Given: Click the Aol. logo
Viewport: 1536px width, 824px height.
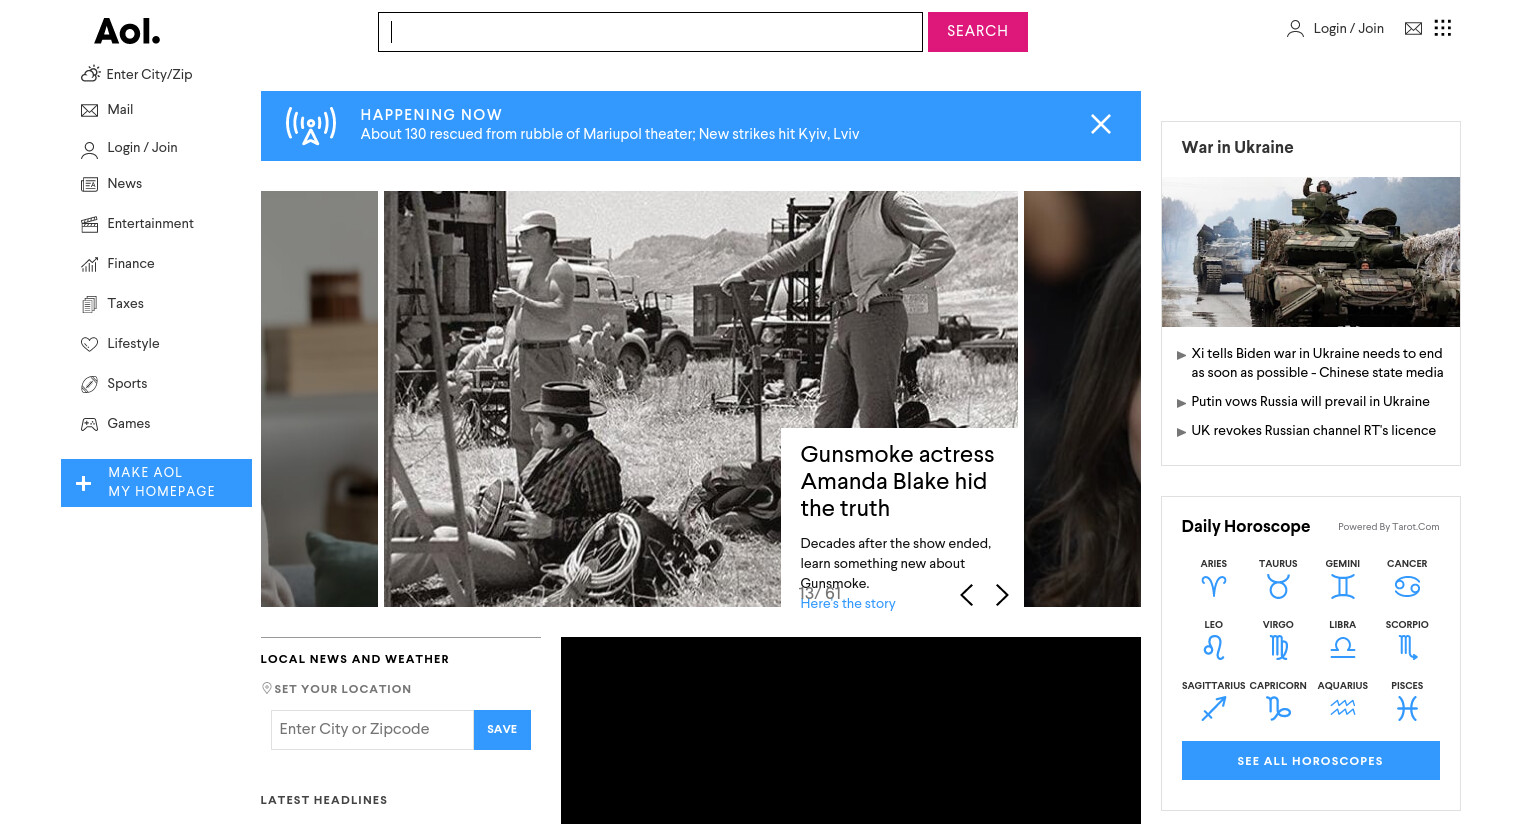Looking at the screenshot, I should (127, 32).
